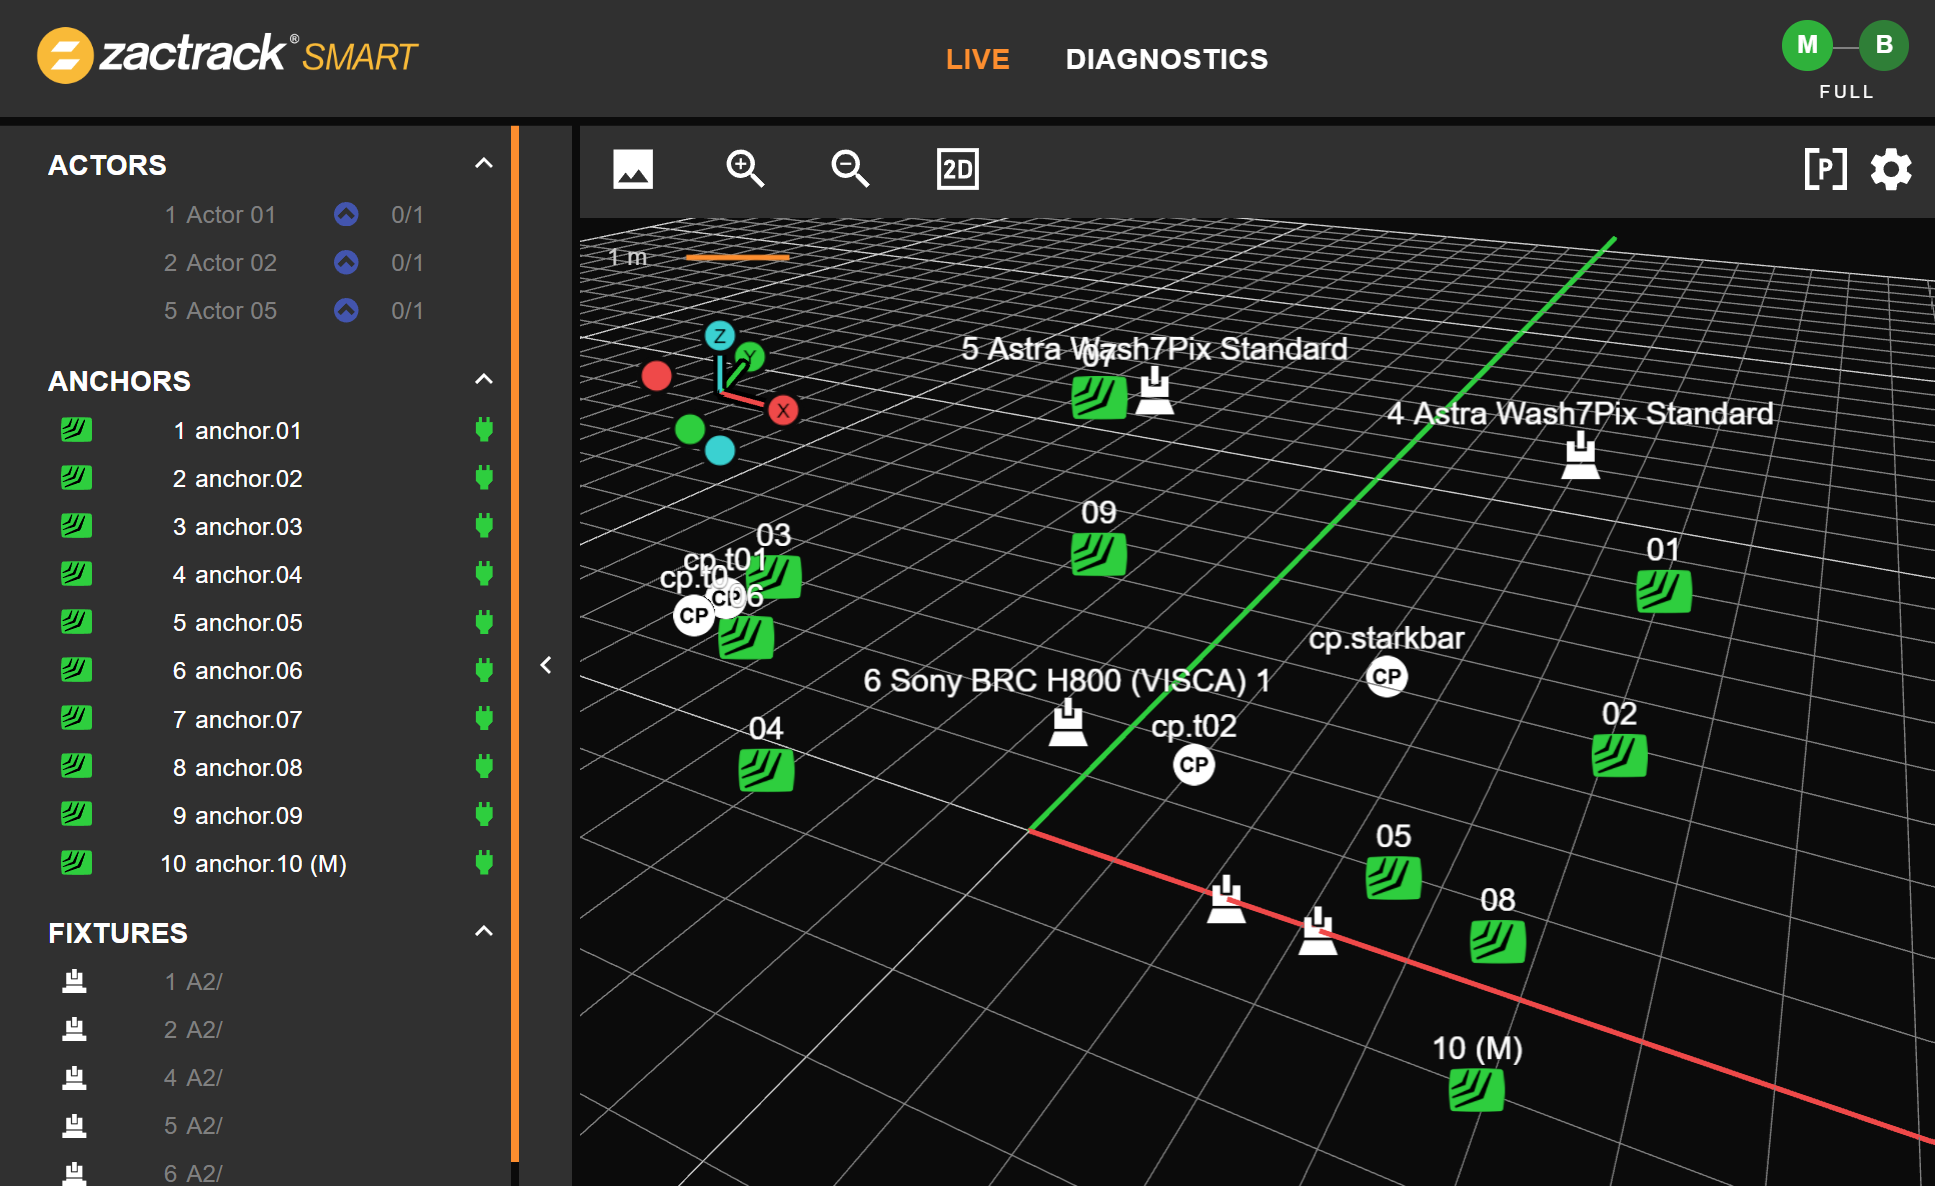
Task: Collapse the ACTORS section
Action: [484, 164]
